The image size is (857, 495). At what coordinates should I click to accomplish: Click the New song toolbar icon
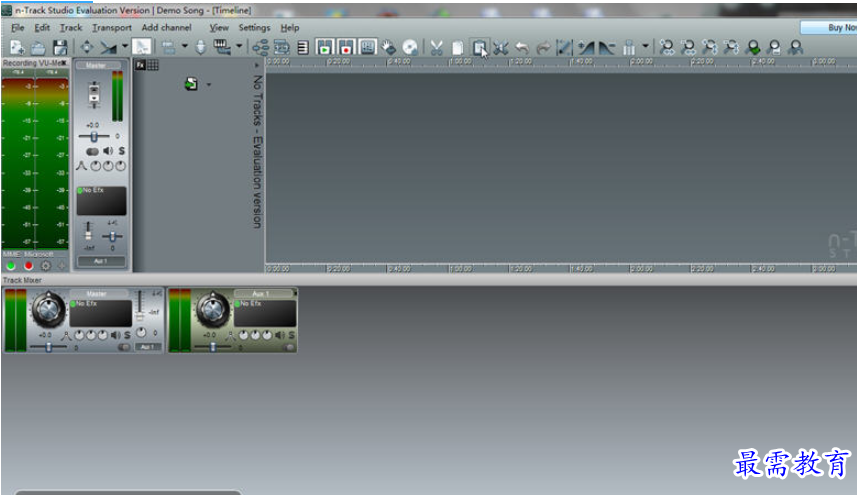pyautogui.click(x=17, y=48)
